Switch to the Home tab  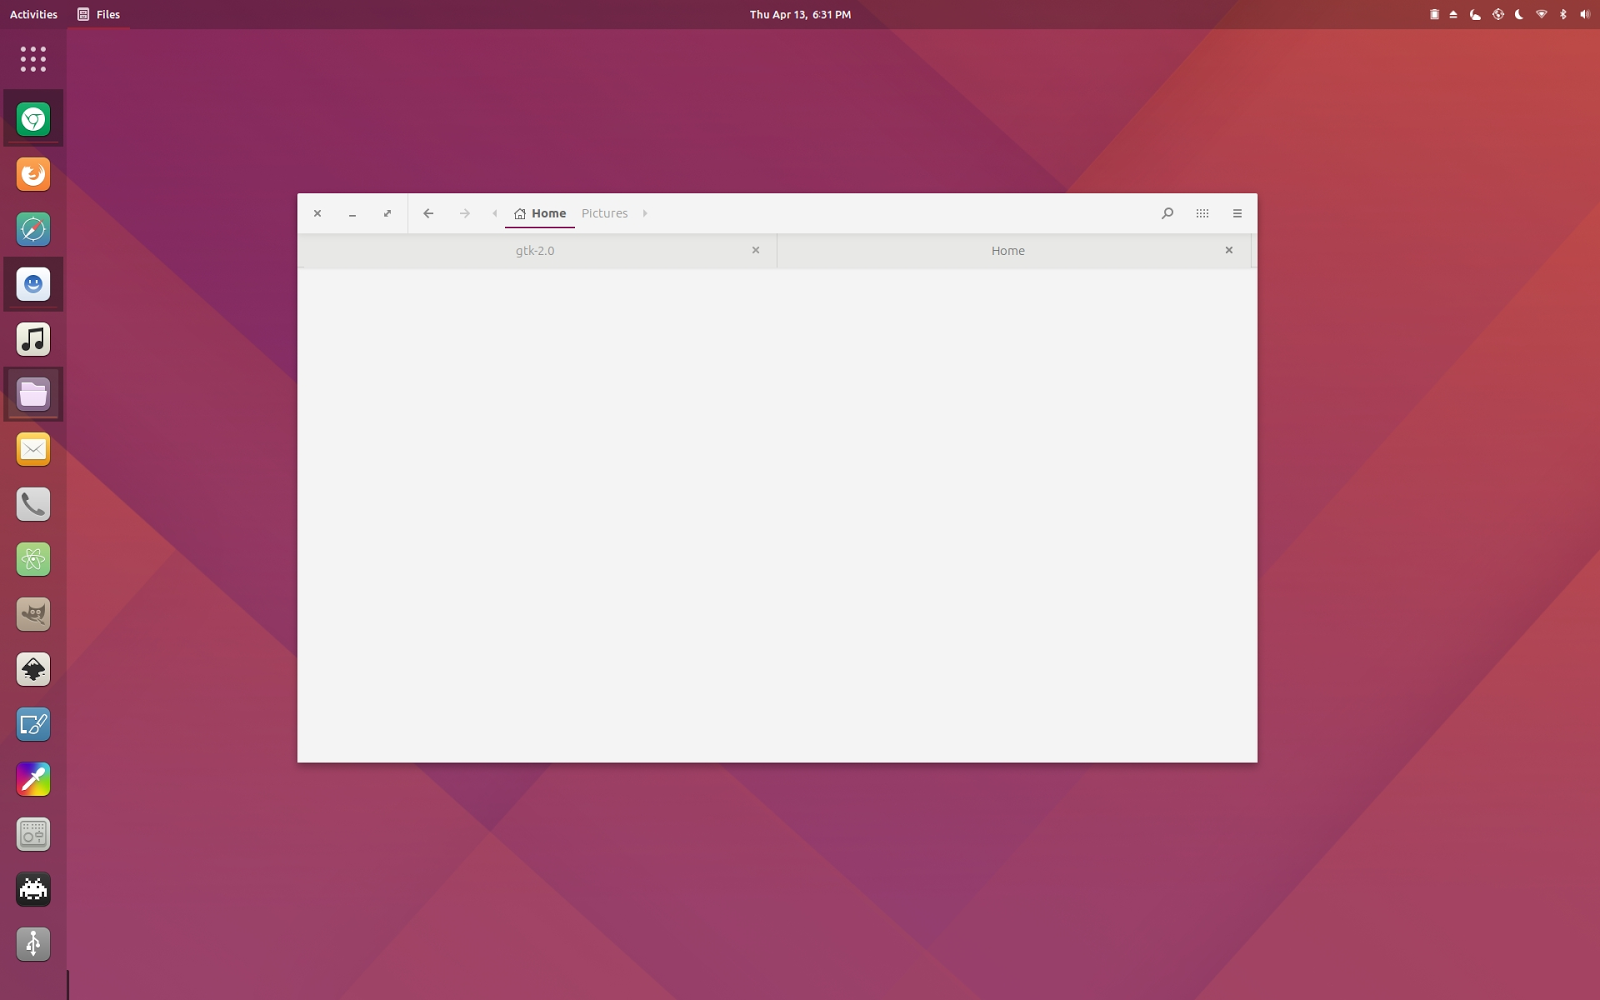click(x=1007, y=250)
